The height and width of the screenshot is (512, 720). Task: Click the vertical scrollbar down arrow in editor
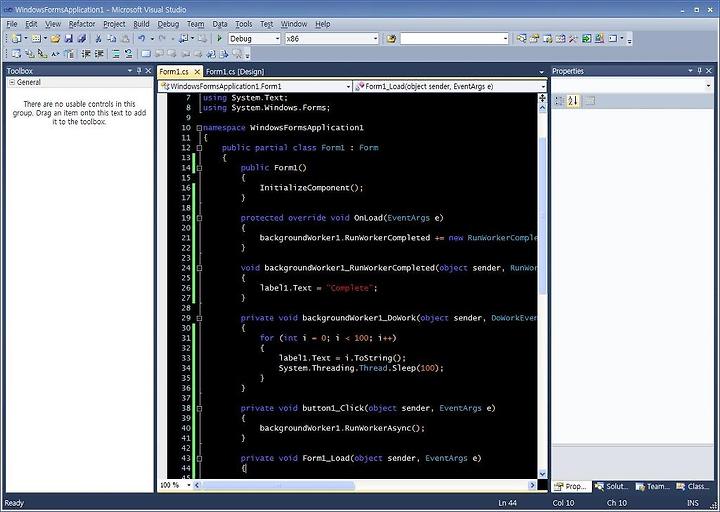pyautogui.click(x=542, y=474)
